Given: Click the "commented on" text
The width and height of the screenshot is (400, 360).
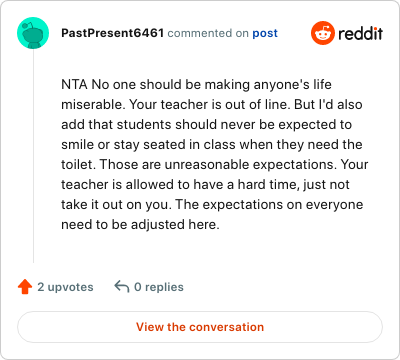Looking at the screenshot, I should [208, 33].
